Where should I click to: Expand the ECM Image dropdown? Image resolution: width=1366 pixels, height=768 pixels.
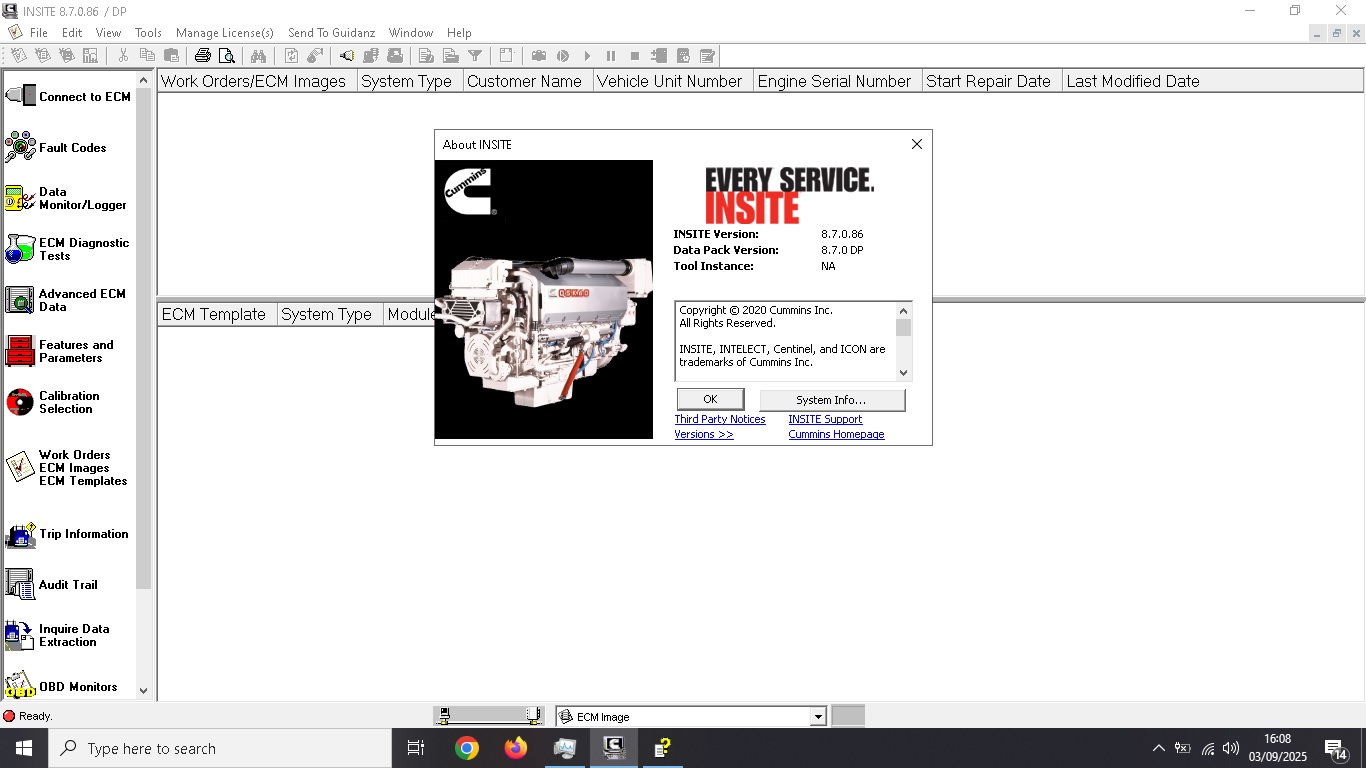(x=818, y=717)
